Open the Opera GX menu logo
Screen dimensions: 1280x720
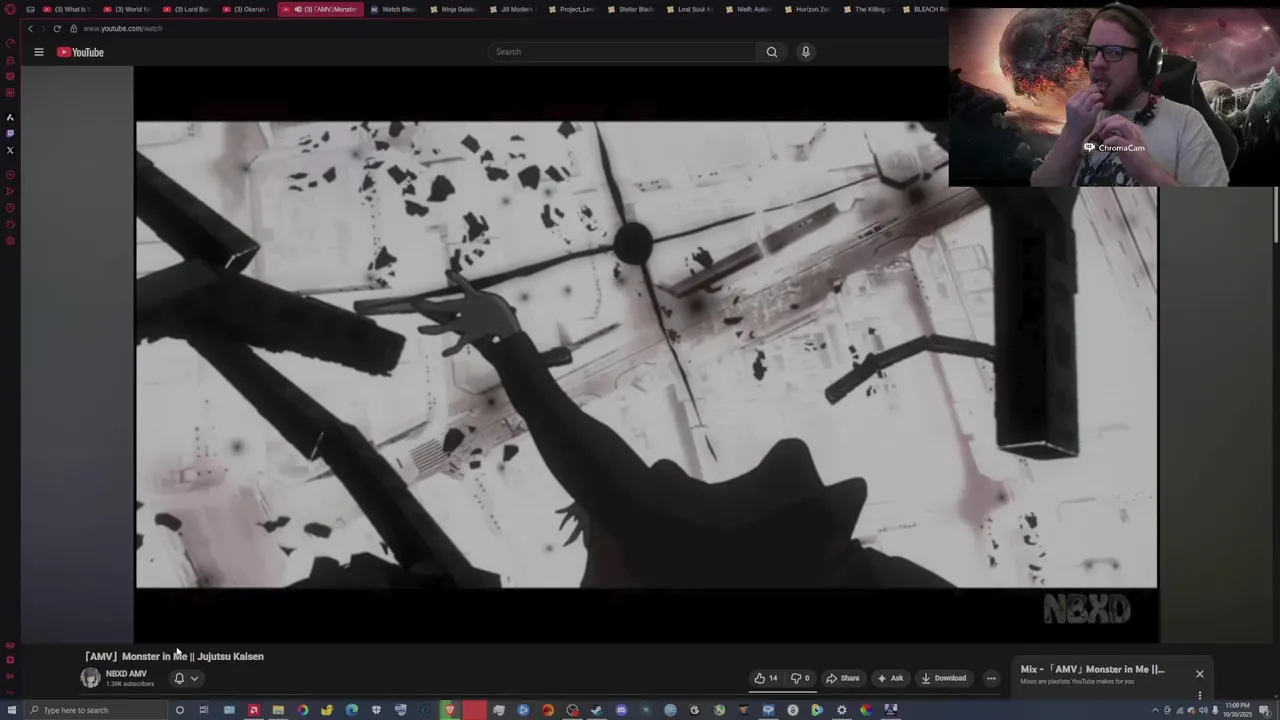[x=10, y=9]
